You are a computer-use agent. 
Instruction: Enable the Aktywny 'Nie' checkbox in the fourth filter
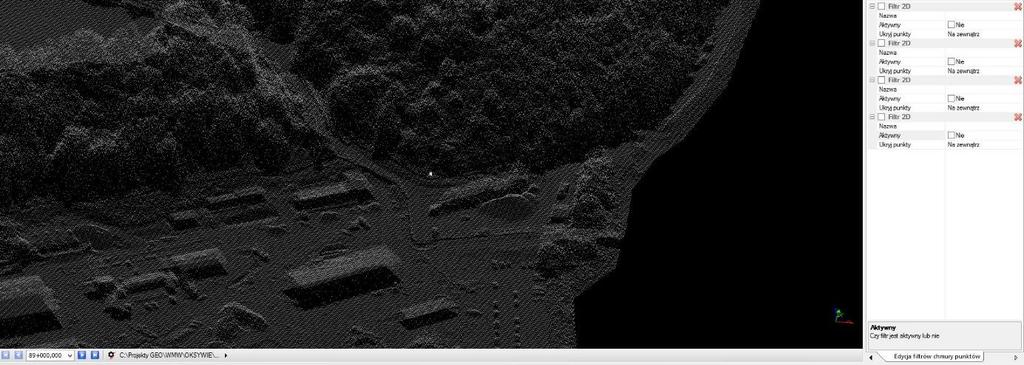pyautogui.click(x=952, y=135)
